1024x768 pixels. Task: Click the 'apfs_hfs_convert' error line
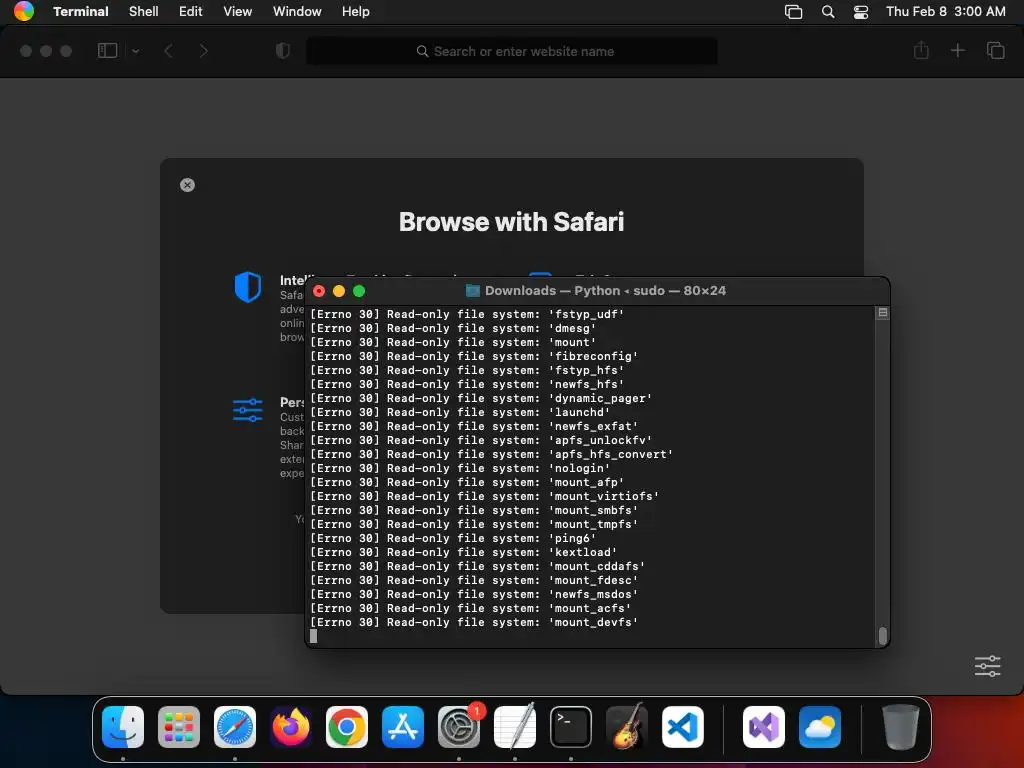(492, 455)
